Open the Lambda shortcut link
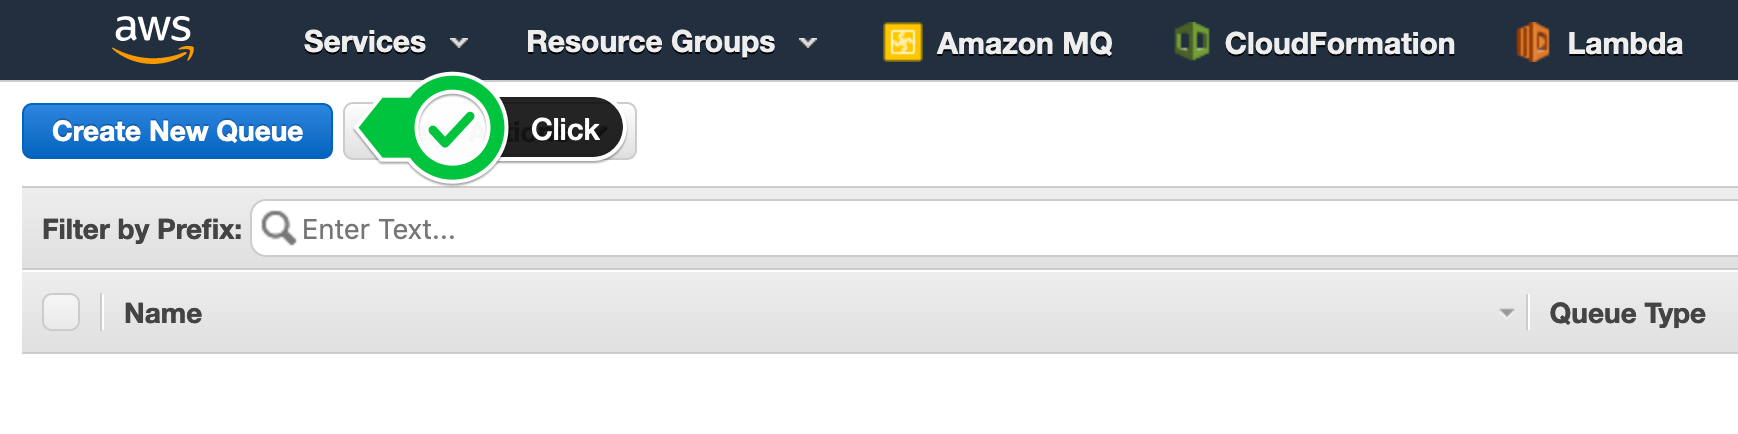This screenshot has width=1738, height=434. click(1599, 43)
